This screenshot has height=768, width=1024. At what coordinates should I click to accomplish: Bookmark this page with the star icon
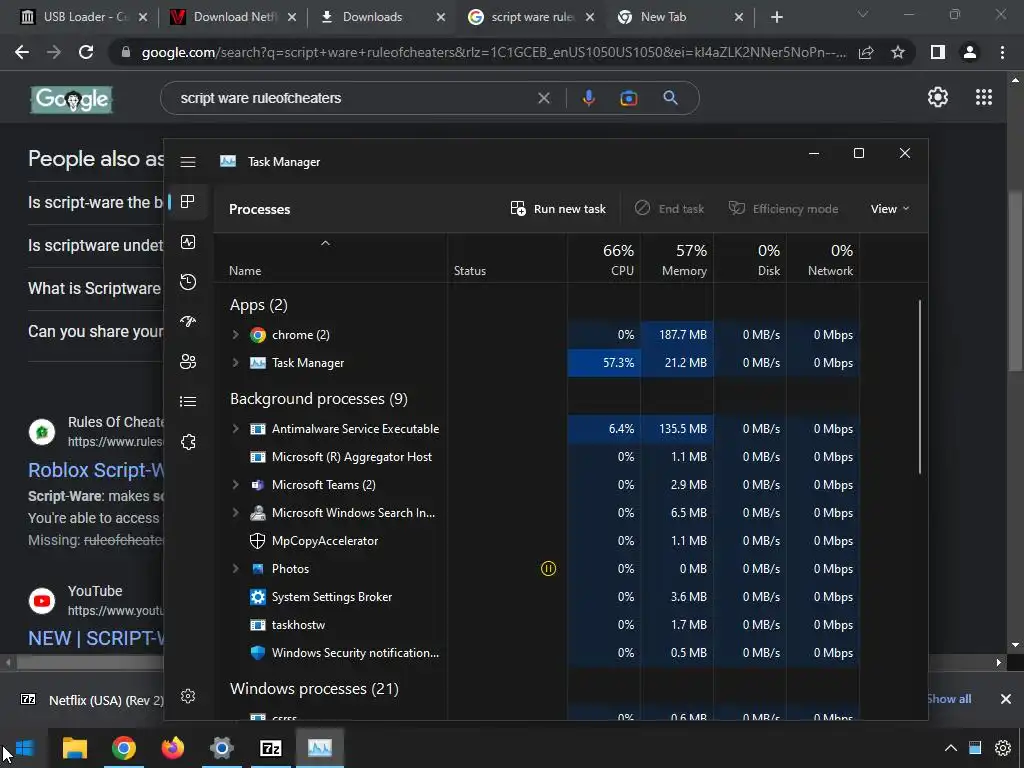[x=898, y=52]
